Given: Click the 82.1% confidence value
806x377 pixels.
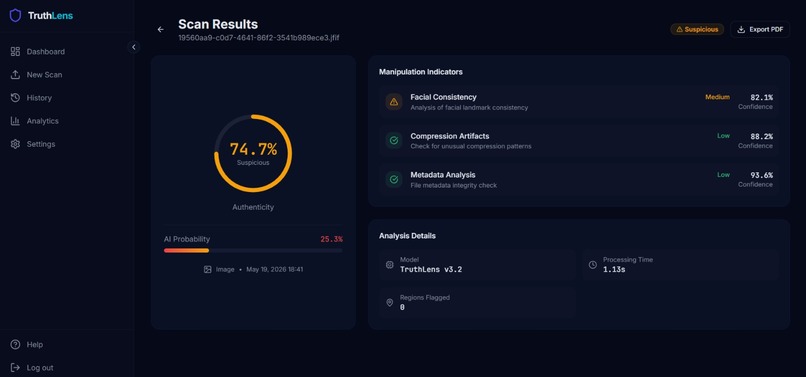Looking at the screenshot, I should pyautogui.click(x=761, y=97).
